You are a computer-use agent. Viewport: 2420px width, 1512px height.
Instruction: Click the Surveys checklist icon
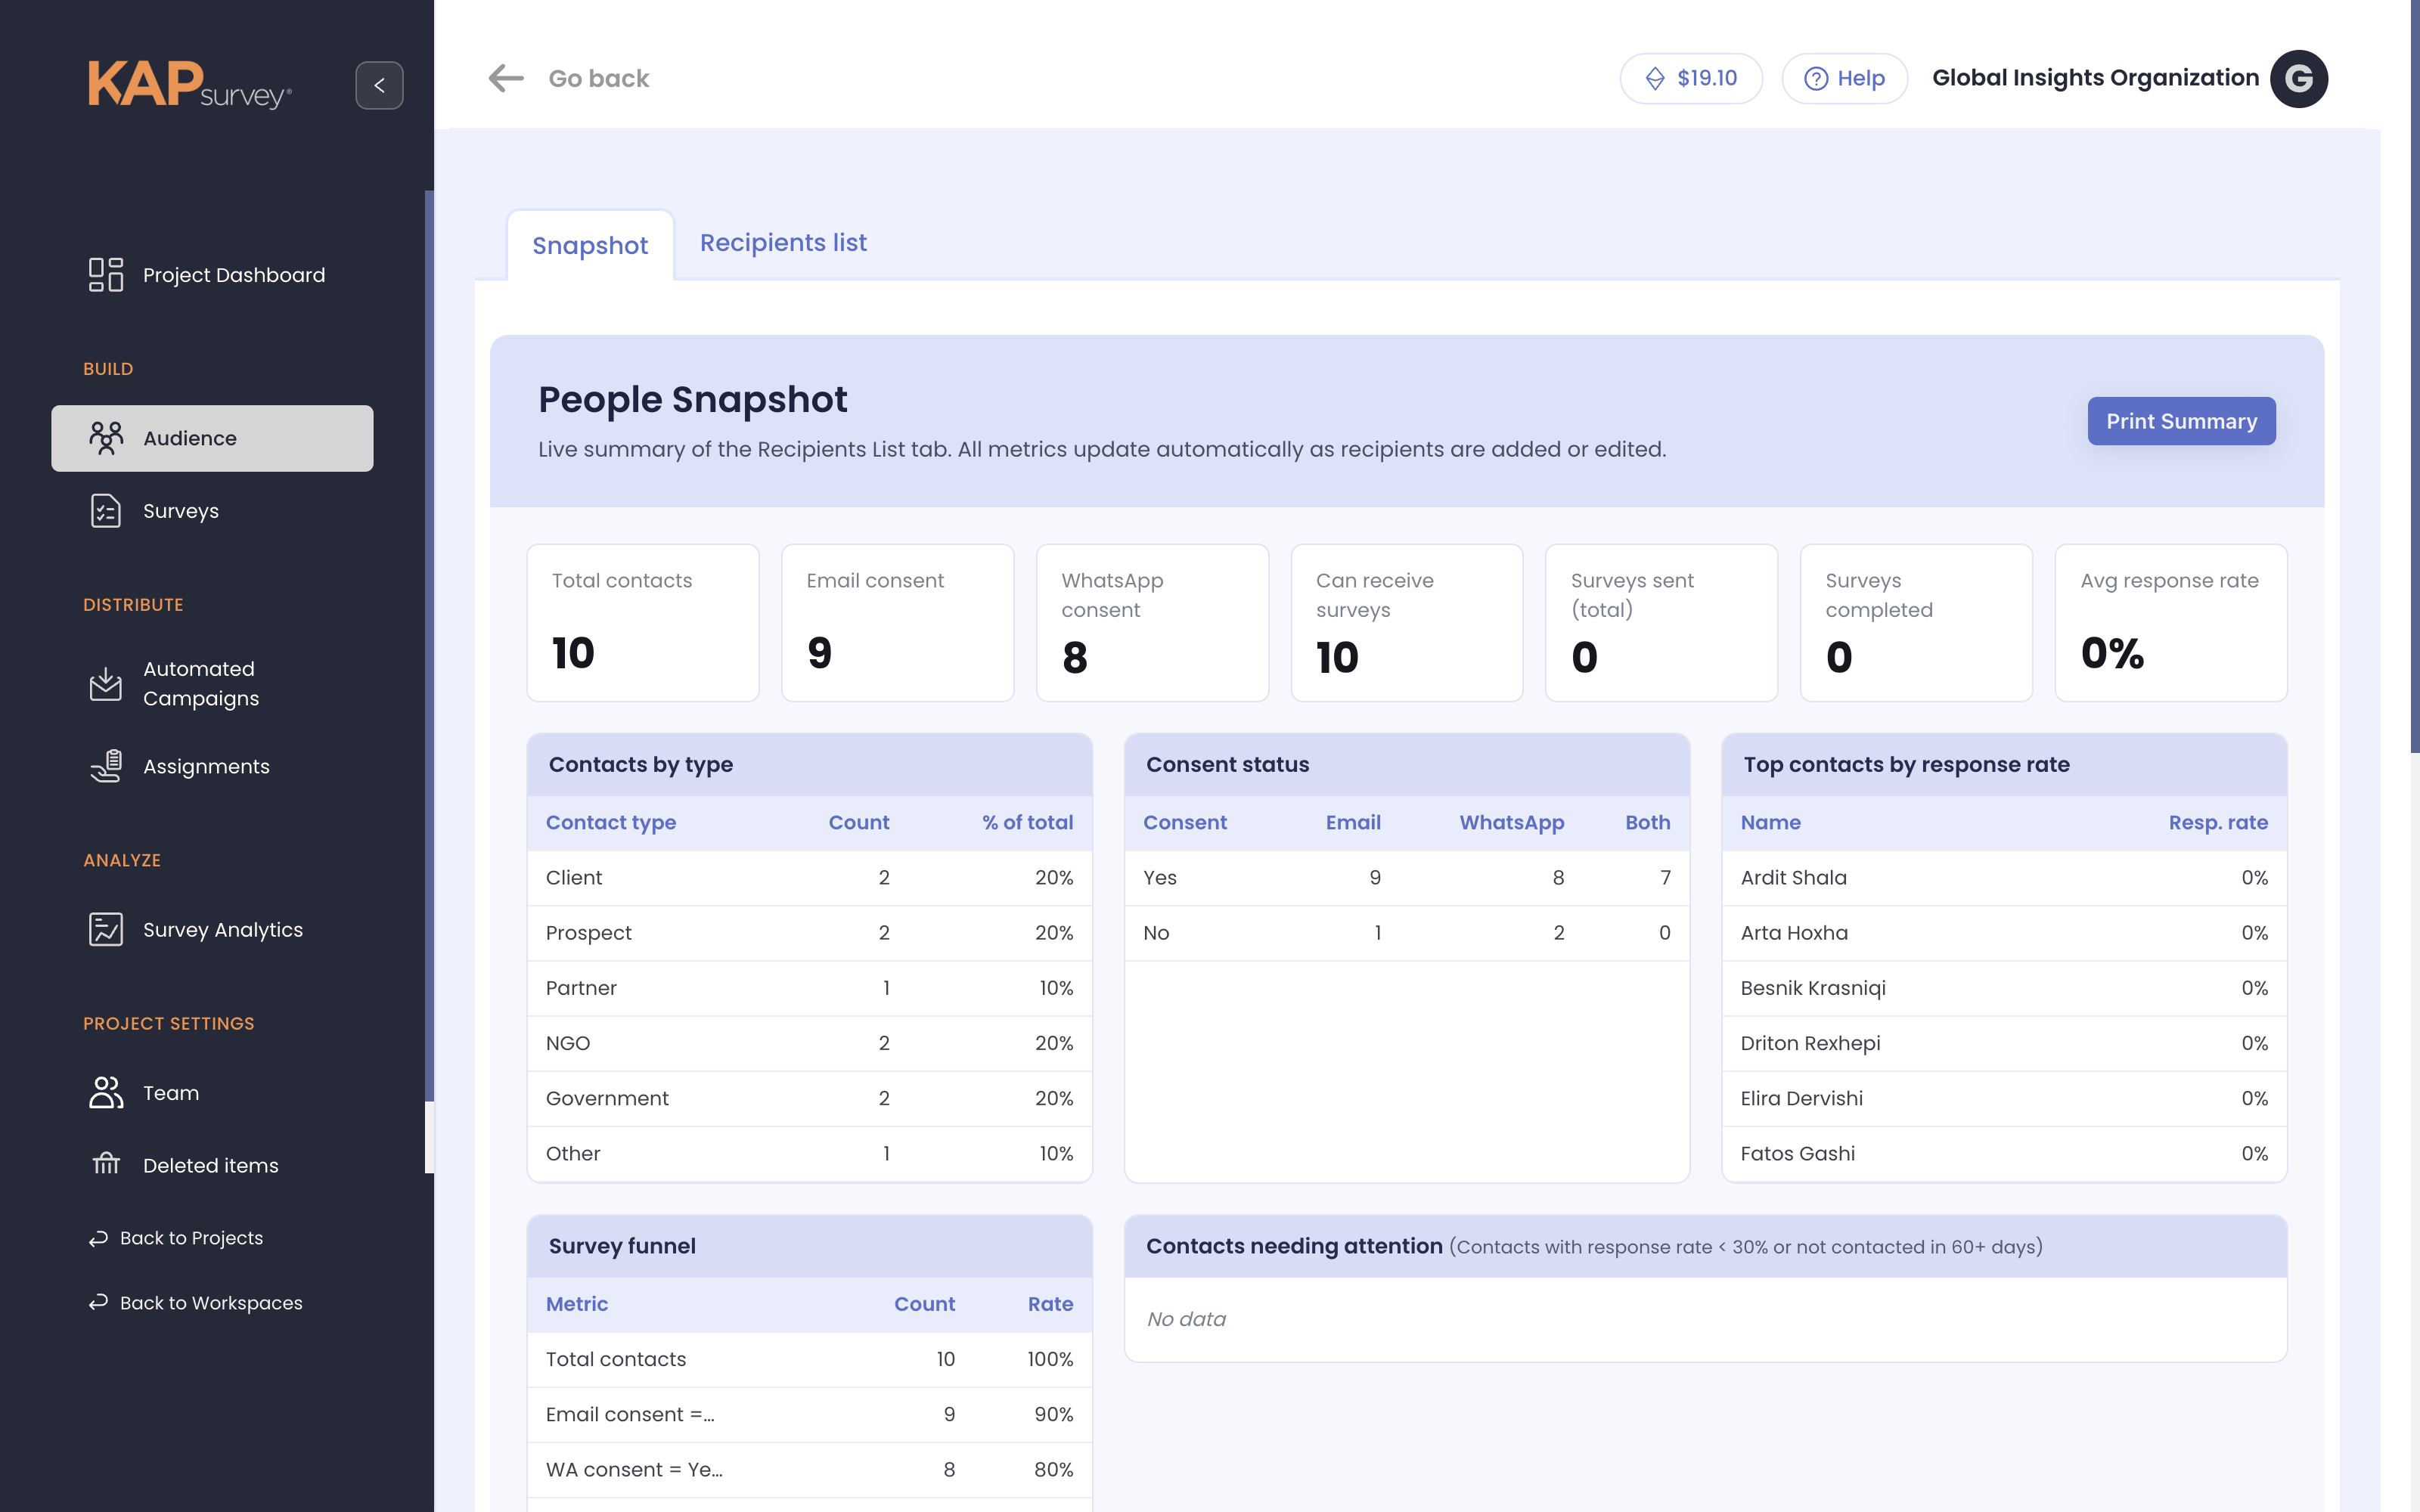[x=106, y=511]
